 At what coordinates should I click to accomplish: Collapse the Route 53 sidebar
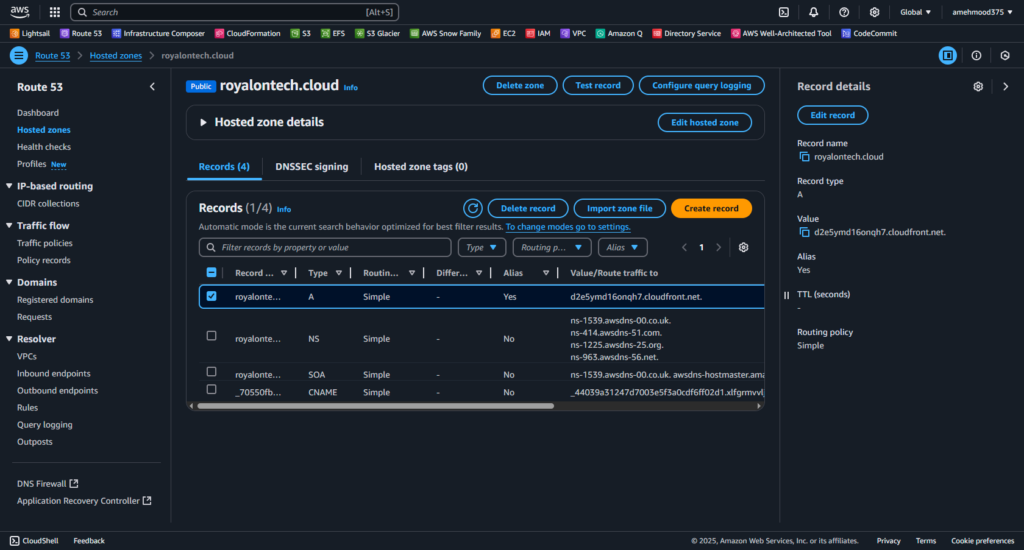pos(152,87)
